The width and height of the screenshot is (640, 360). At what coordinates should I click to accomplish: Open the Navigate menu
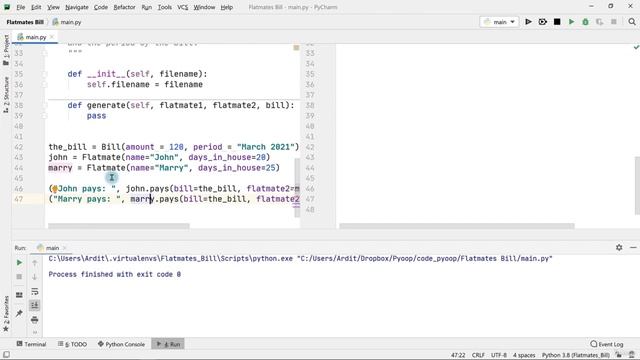(x=77, y=7)
